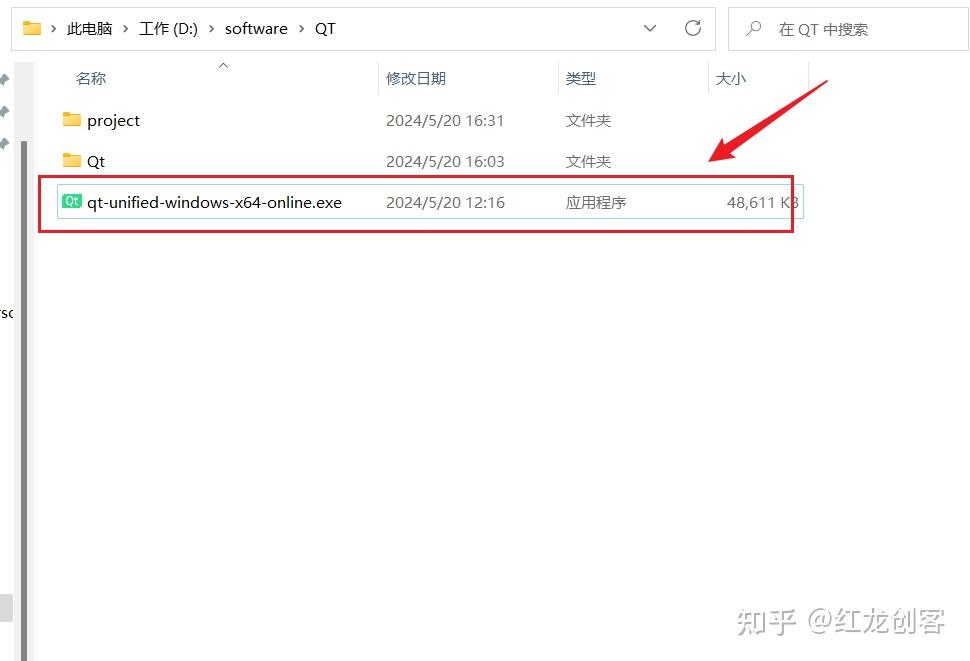Click the search magnifier icon
The width and height of the screenshot is (970, 661).
753,29
